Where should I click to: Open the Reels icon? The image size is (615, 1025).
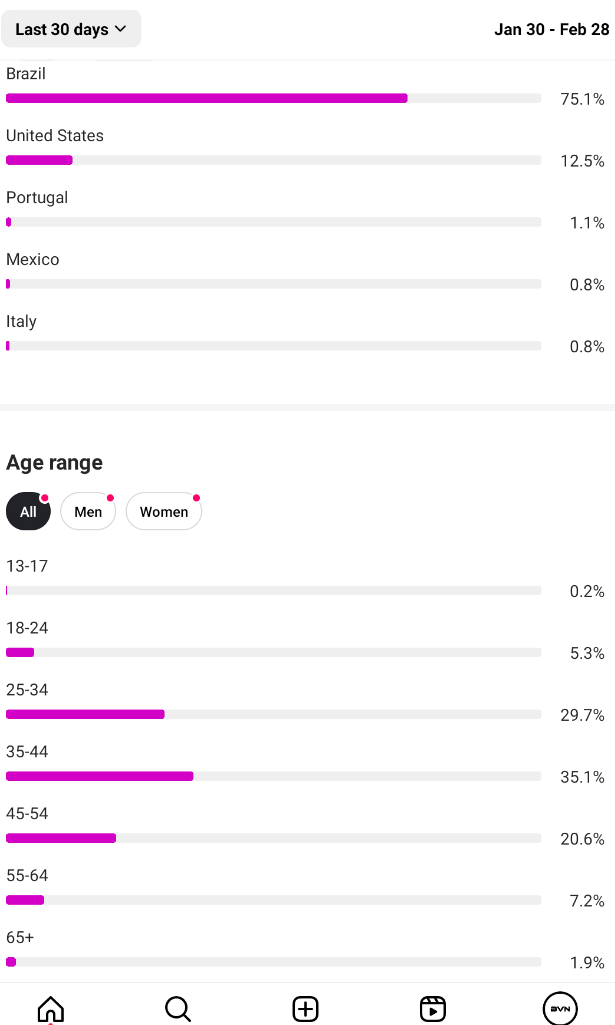tap(432, 1009)
